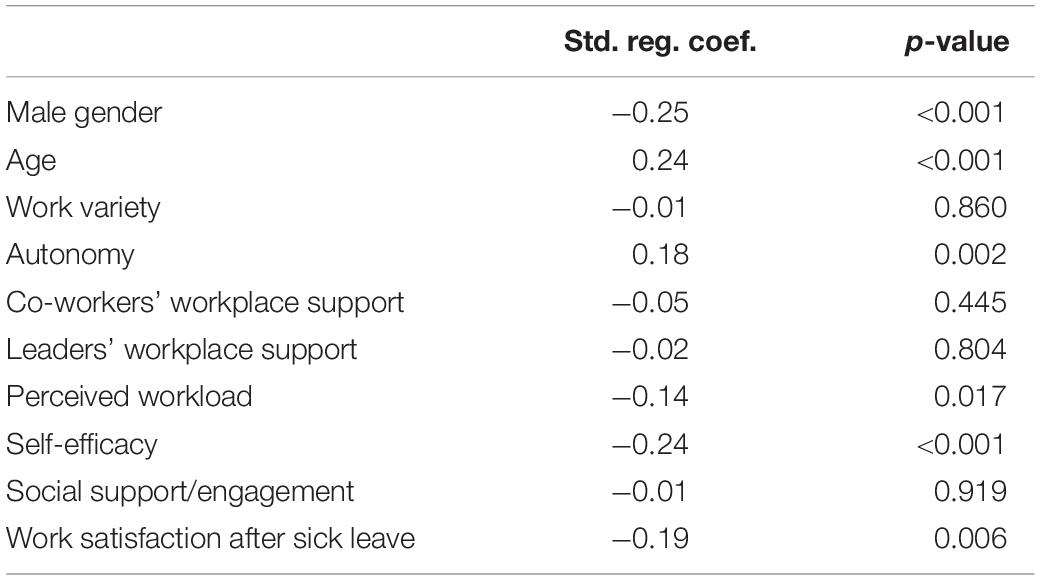Select the Male gender row label
1040x580 pixels.
tap(84, 113)
